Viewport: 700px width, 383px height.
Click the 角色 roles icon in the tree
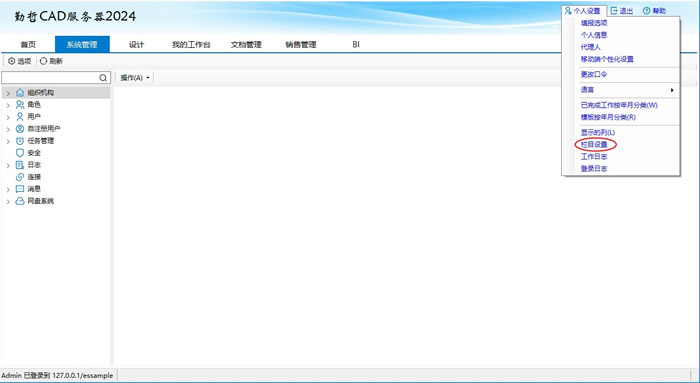click(x=20, y=104)
